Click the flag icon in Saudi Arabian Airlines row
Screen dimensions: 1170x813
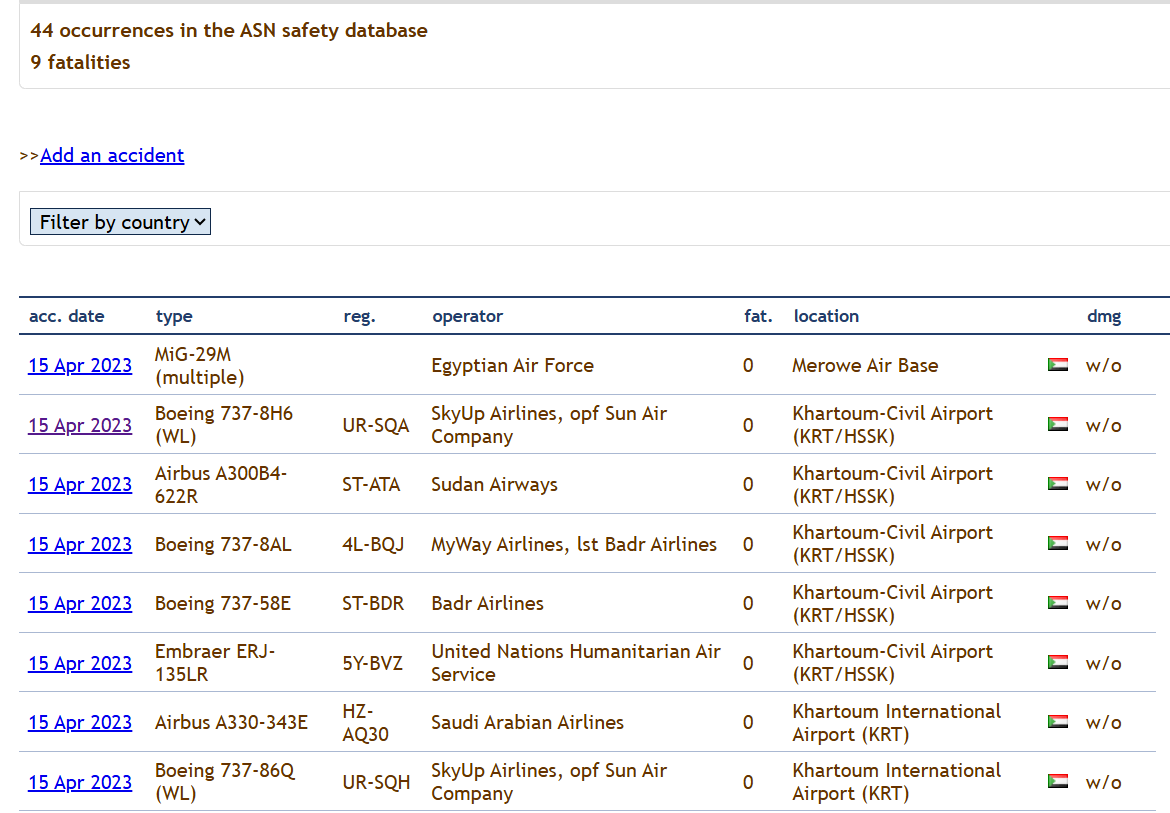click(x=1057, y=721)
